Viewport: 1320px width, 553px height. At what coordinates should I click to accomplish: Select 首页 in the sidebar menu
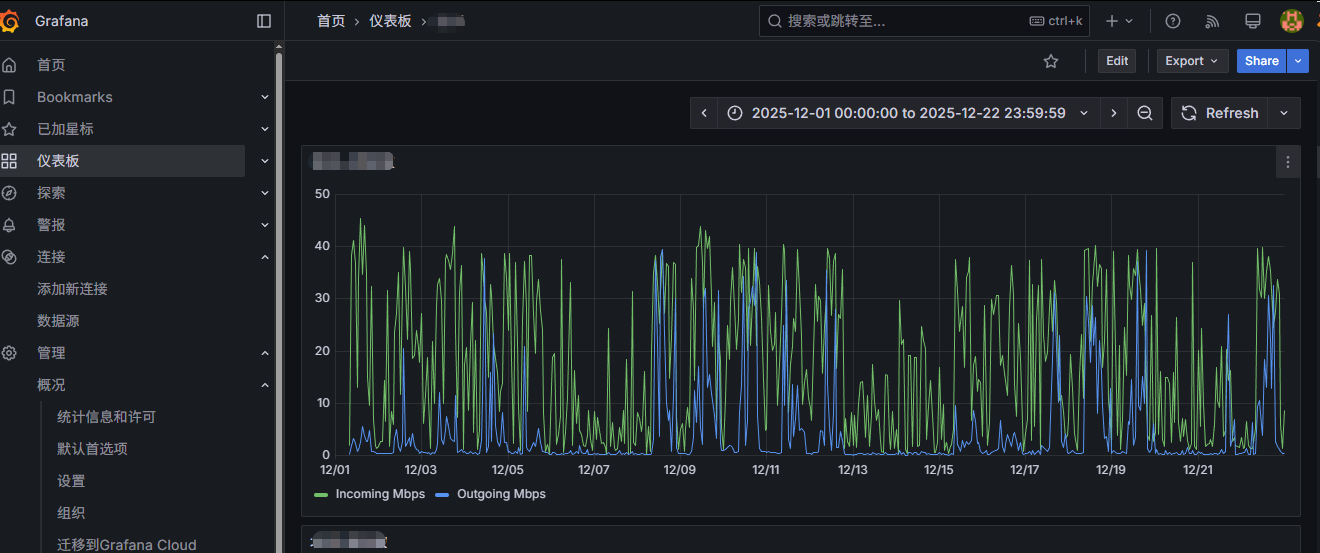click(x=51, y=65)
